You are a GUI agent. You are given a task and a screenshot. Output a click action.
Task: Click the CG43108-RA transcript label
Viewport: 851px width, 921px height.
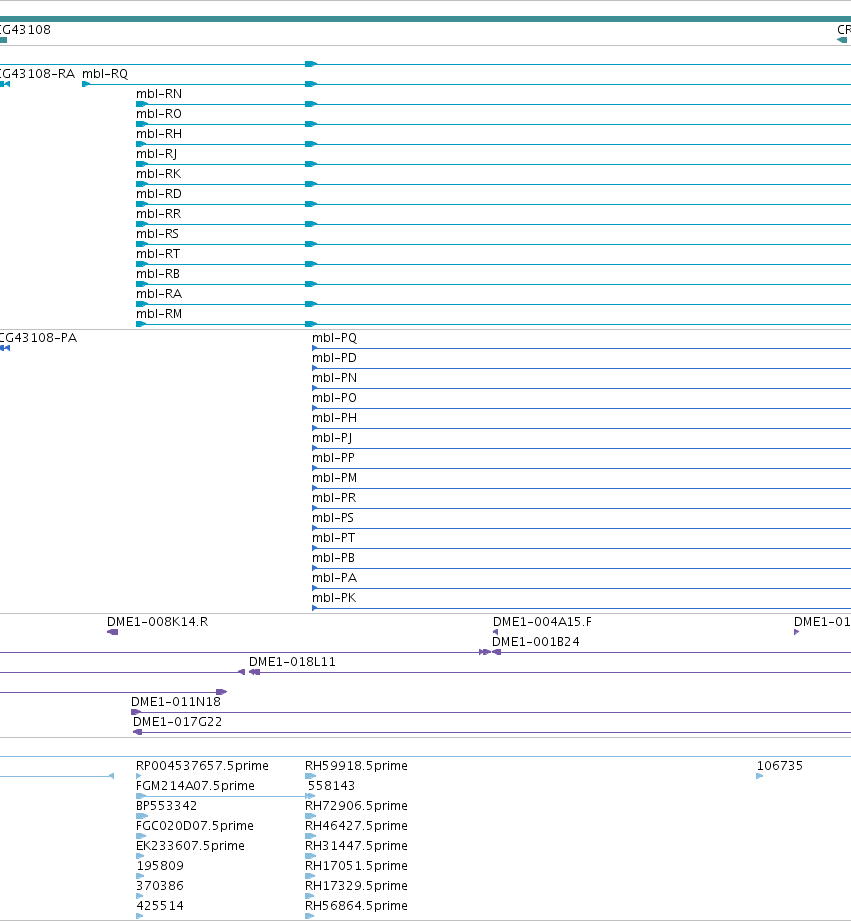[38, 74]
